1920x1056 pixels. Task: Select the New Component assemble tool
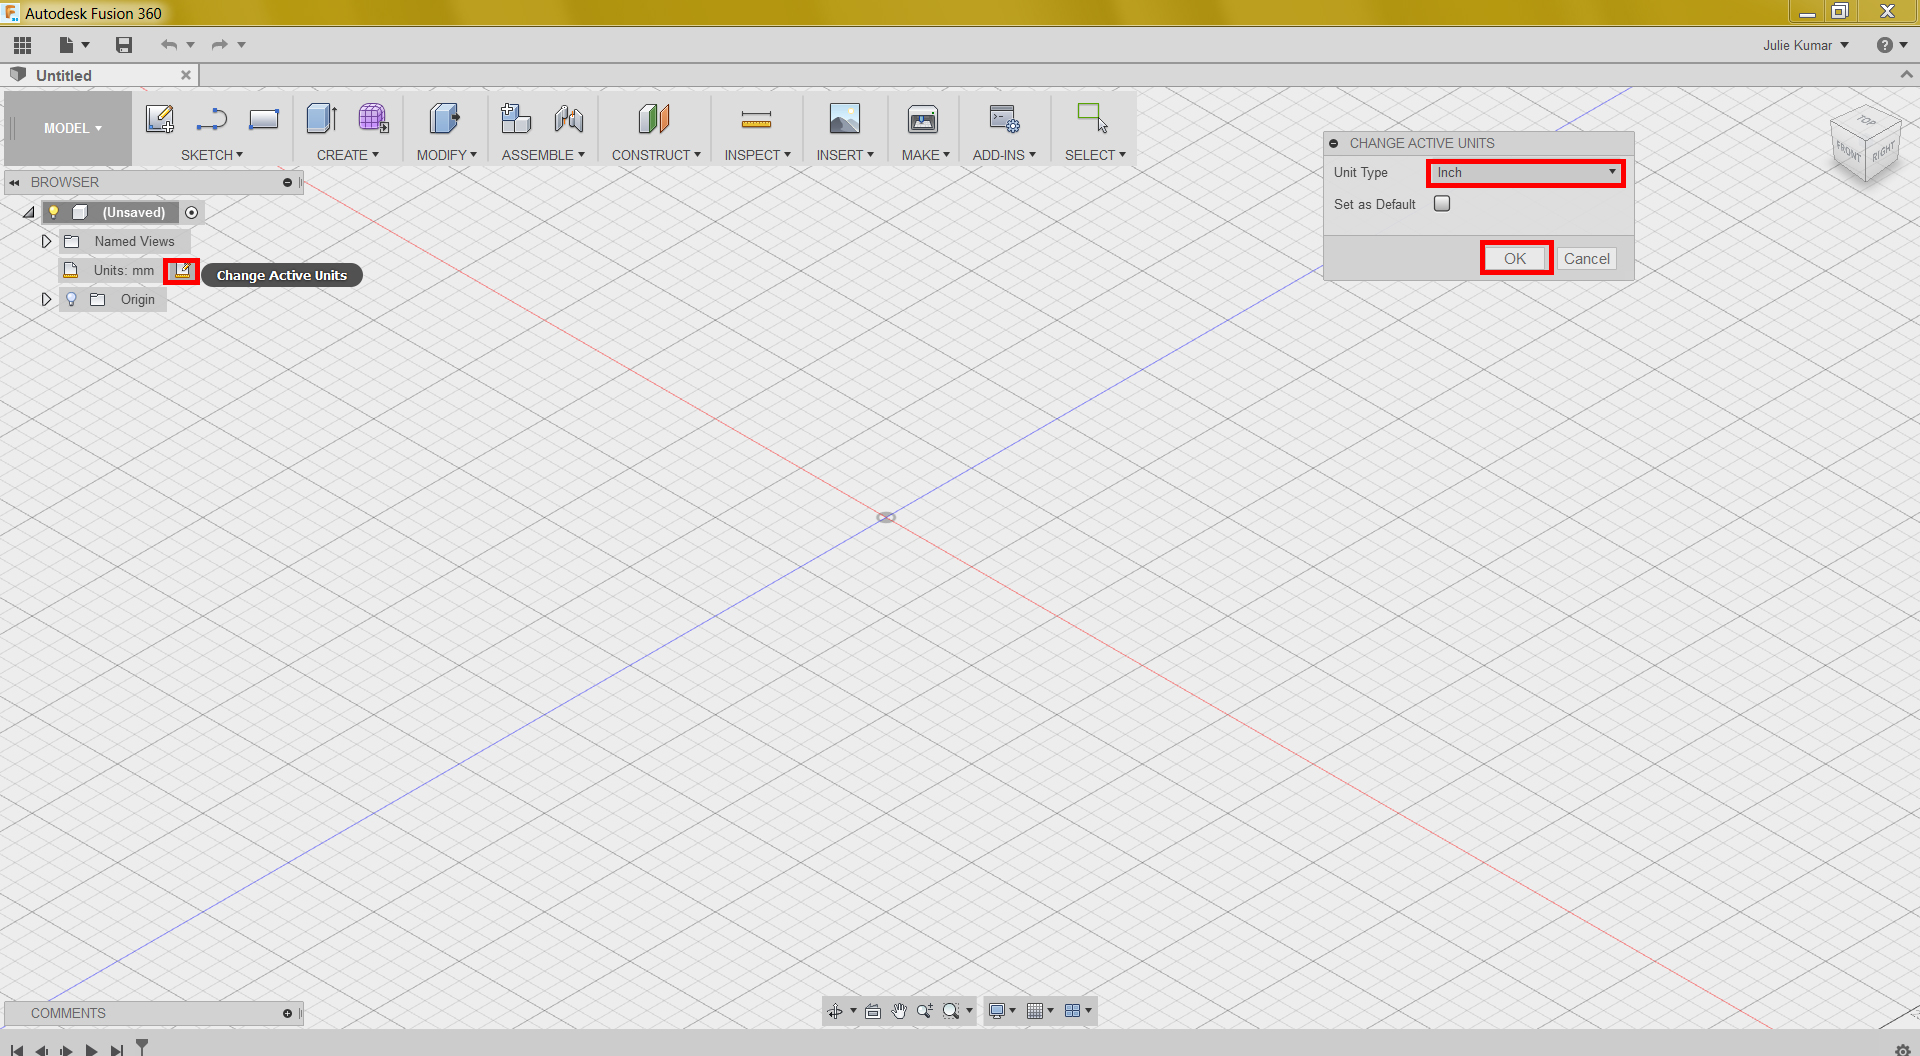[516, 119]
